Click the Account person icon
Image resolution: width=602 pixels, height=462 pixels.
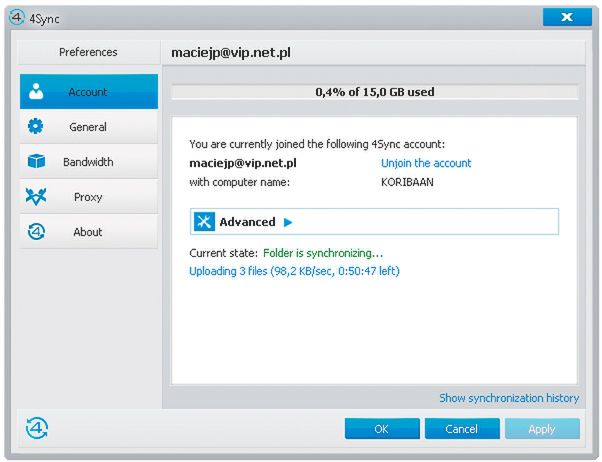[36, 91]
